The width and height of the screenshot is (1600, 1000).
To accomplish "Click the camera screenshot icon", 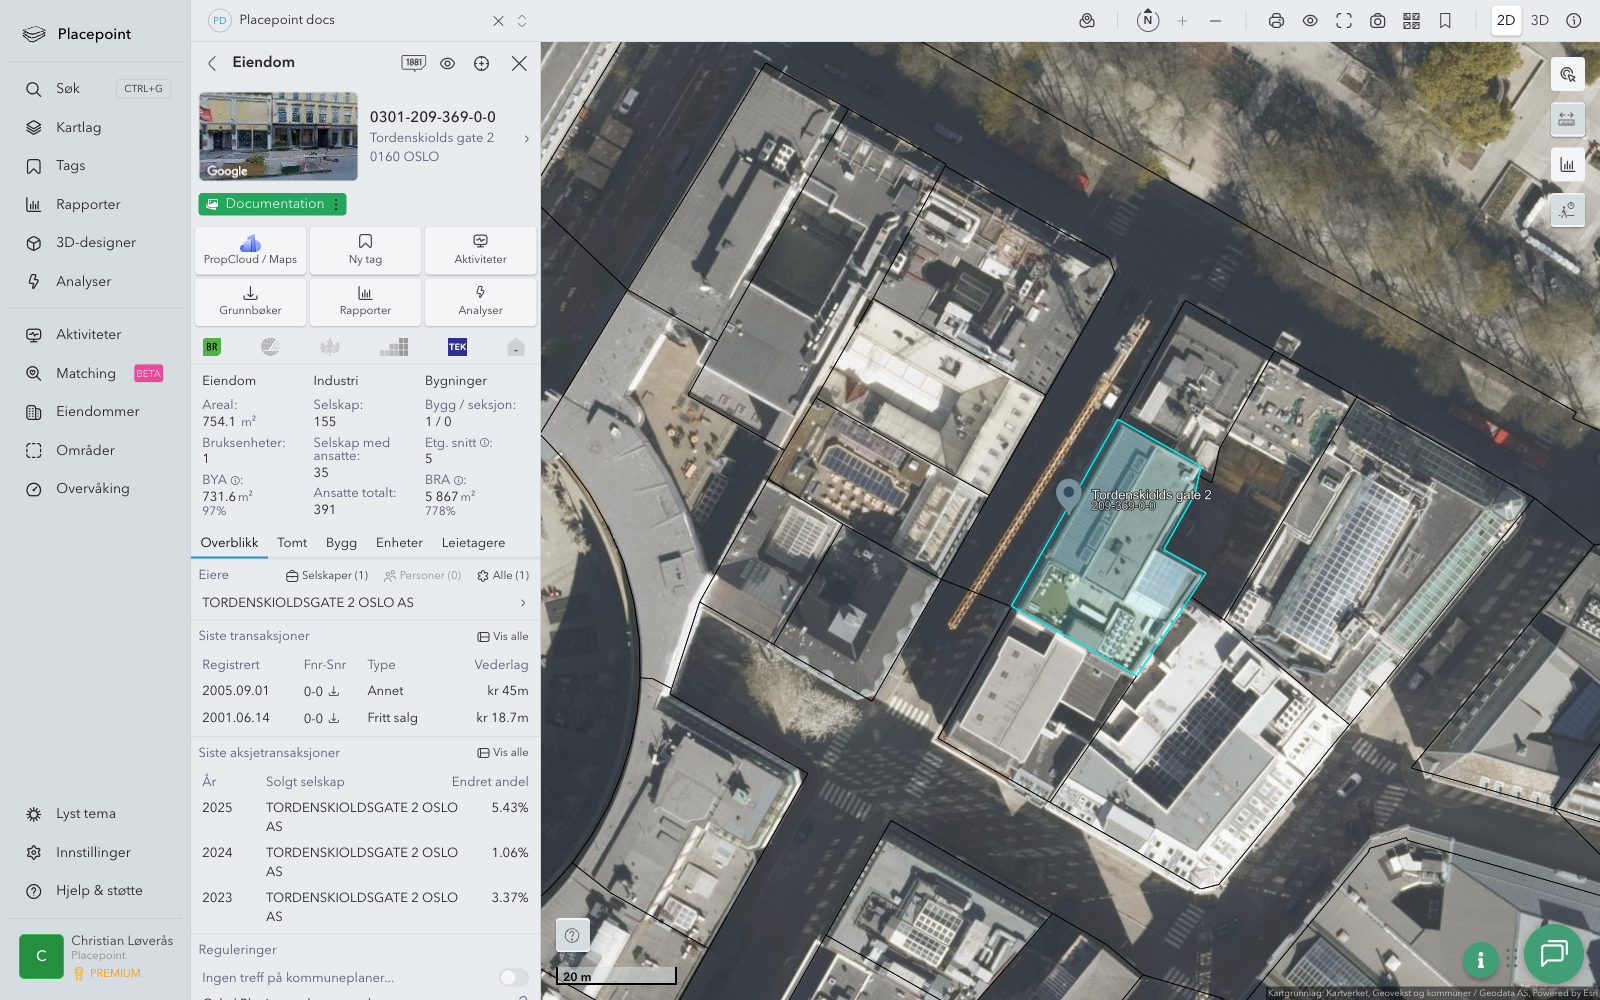I will tap(1377, 21).
